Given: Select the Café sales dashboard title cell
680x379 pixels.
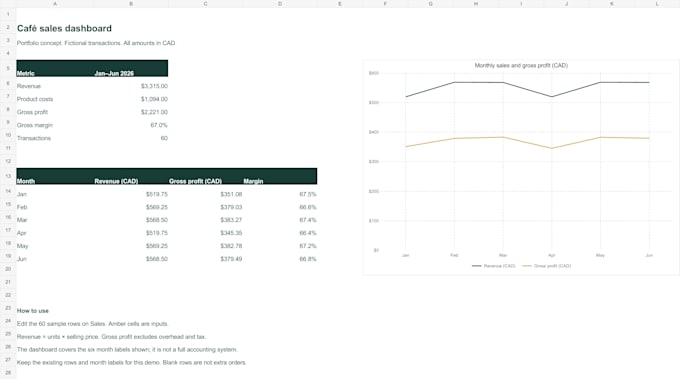Looking at the screenshot, I should click(64, 29).
